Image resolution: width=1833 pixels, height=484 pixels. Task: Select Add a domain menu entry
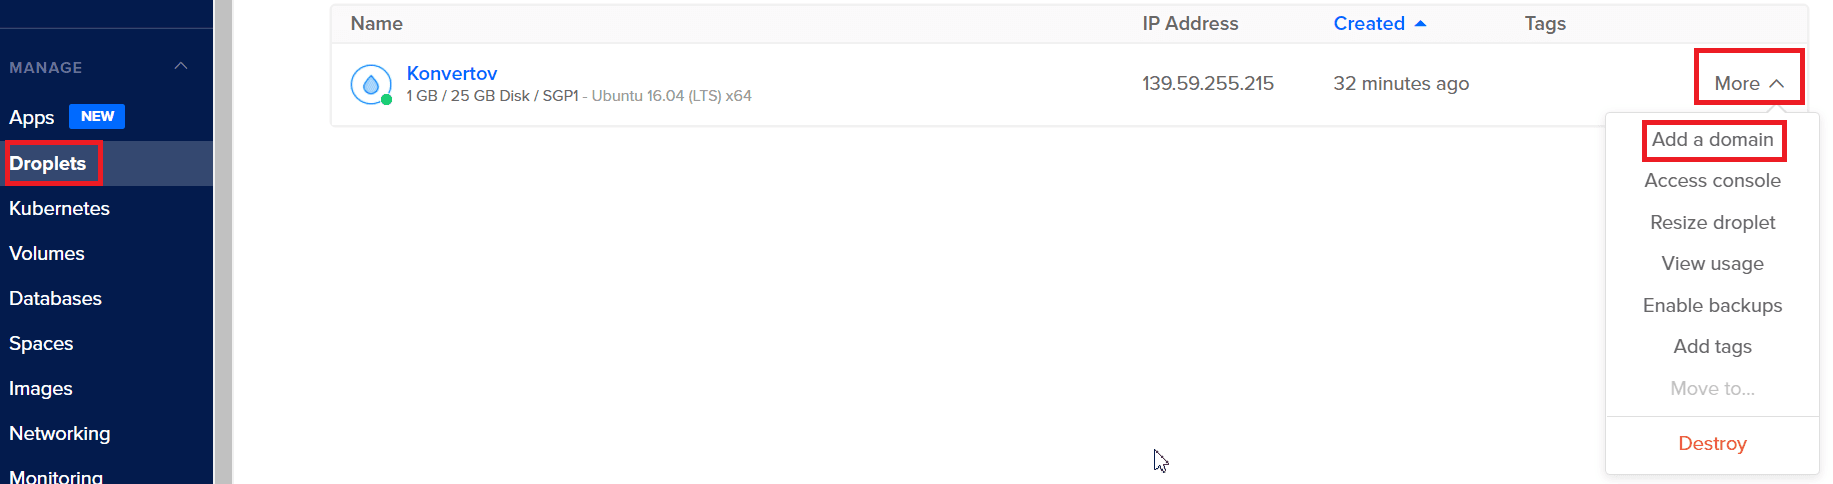(x=1712, y=140)
